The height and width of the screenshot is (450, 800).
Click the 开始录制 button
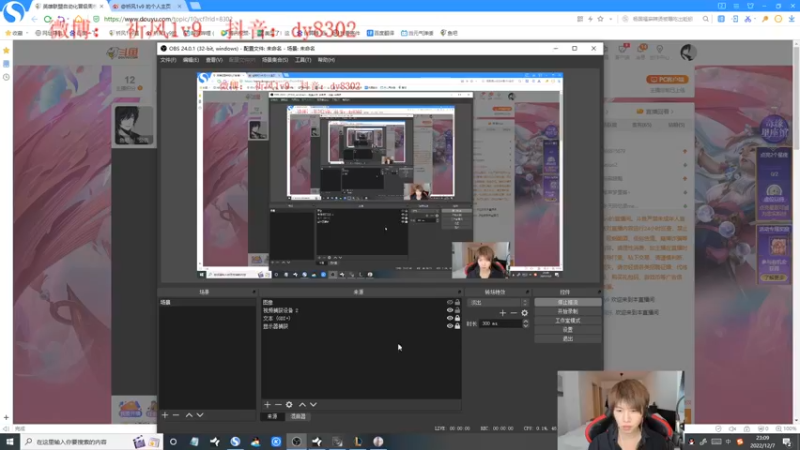[568, 311]
